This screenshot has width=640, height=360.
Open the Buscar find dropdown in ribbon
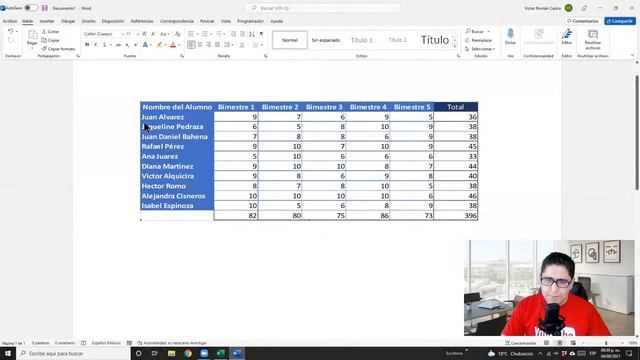point(489,31)
